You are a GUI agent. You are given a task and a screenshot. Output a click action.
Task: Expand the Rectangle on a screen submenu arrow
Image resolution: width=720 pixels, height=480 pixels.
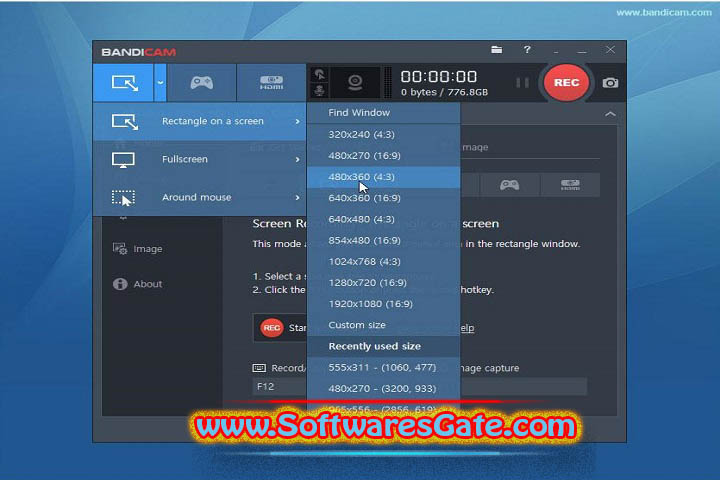[x=298, y=121]
